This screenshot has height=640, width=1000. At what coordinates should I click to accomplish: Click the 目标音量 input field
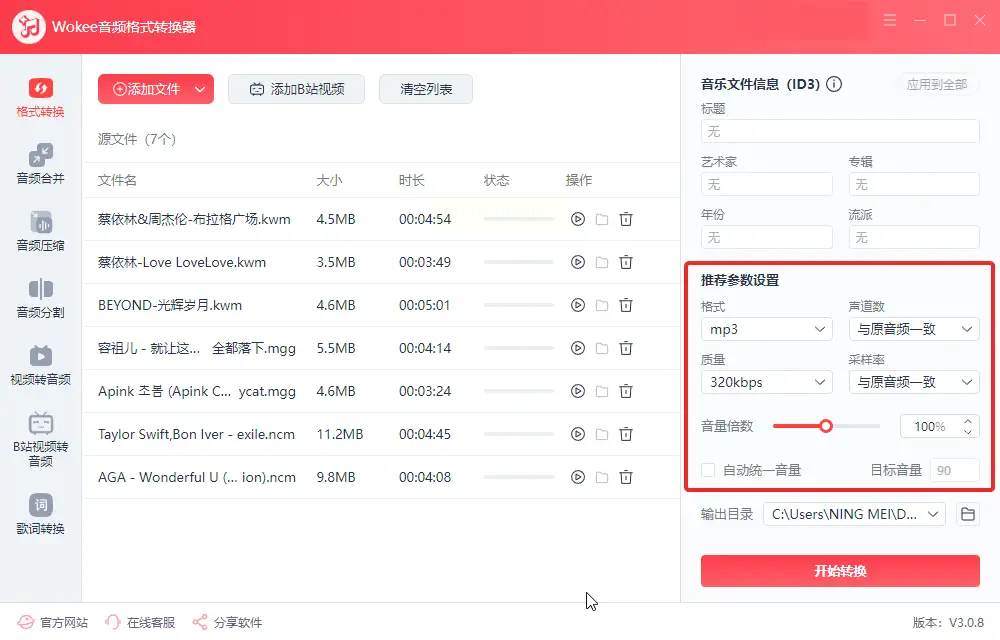(x=954, y=470)
